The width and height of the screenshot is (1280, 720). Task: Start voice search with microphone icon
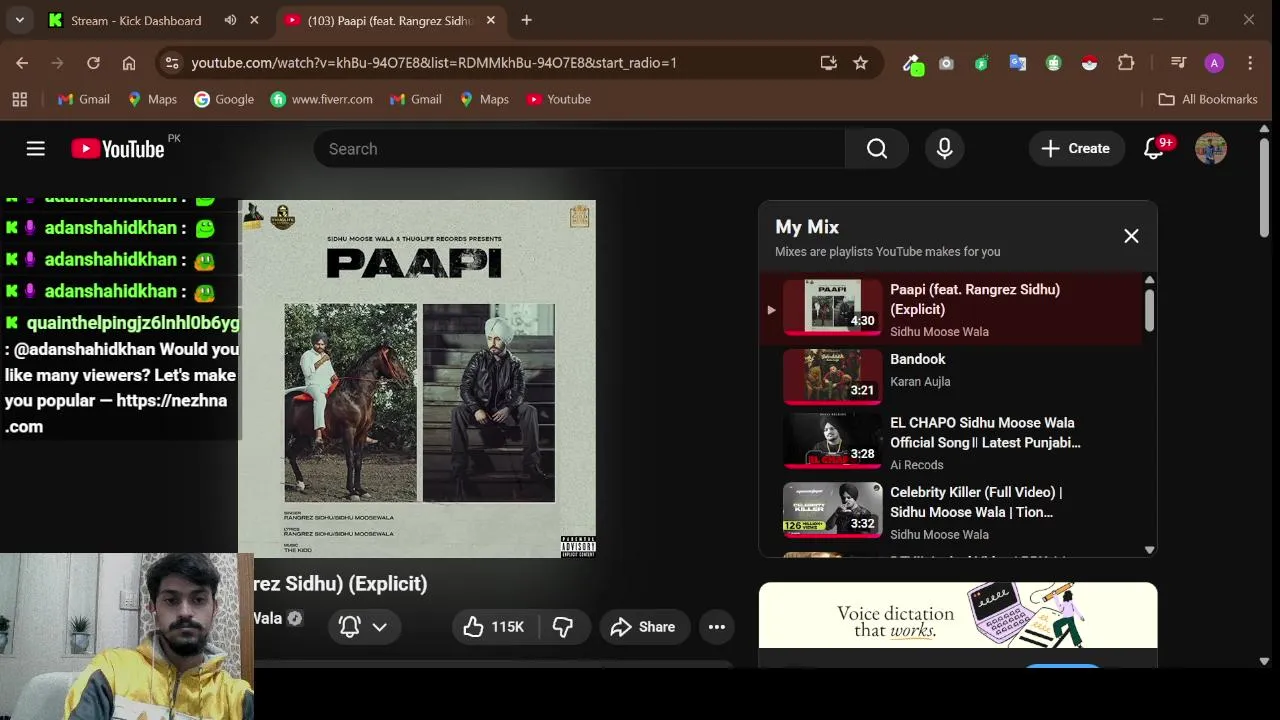[944, 149]
